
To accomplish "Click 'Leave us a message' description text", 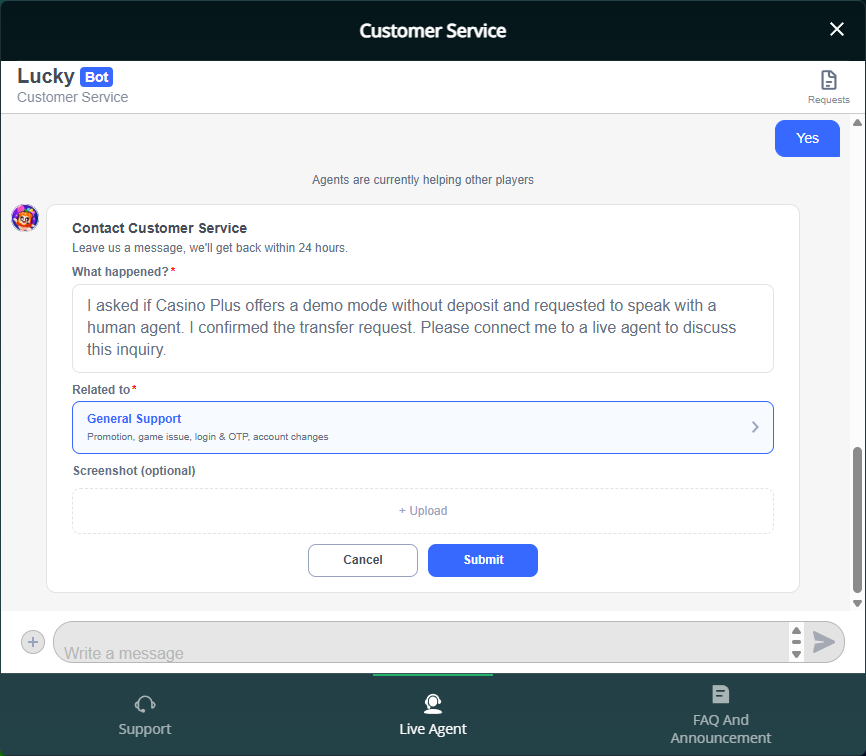I will pyautogui.click(x=210, y=248).
